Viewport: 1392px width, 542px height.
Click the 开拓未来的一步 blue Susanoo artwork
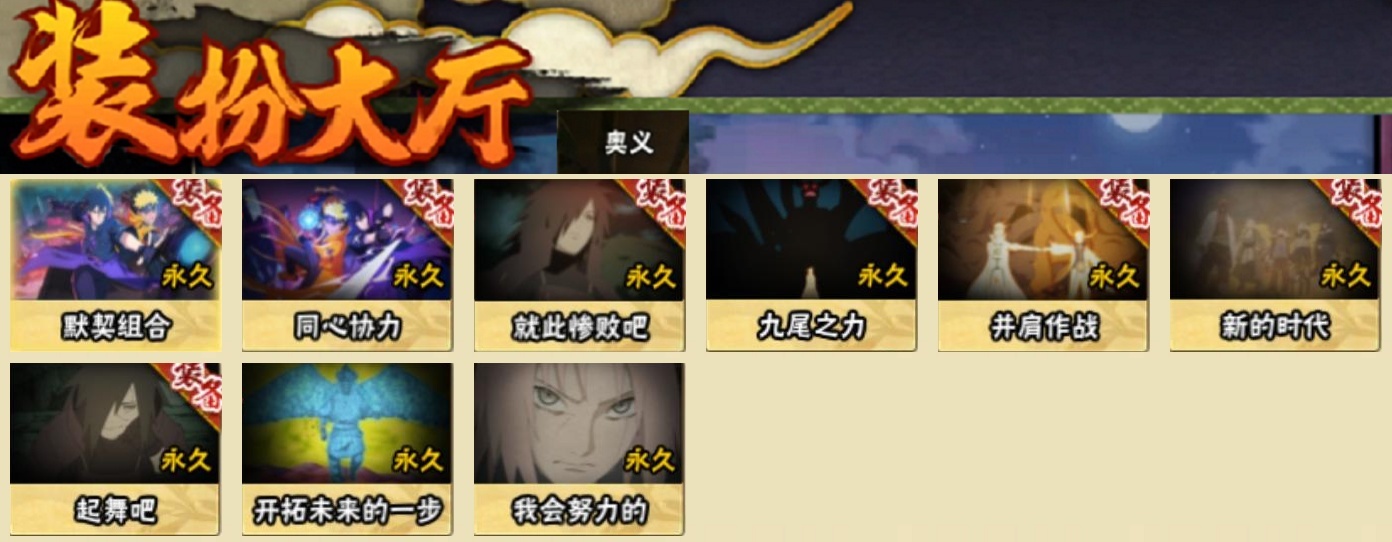click(347, 423)
